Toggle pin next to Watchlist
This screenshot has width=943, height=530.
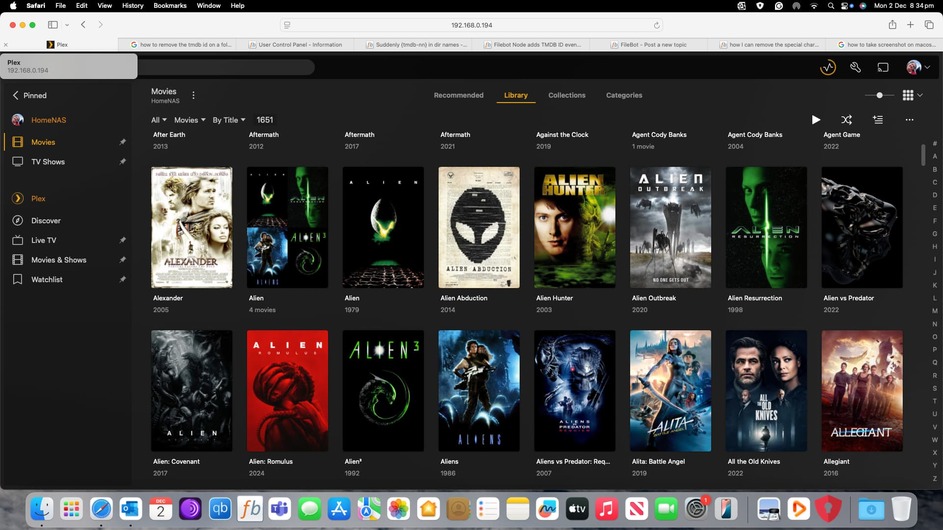point(122,280)
